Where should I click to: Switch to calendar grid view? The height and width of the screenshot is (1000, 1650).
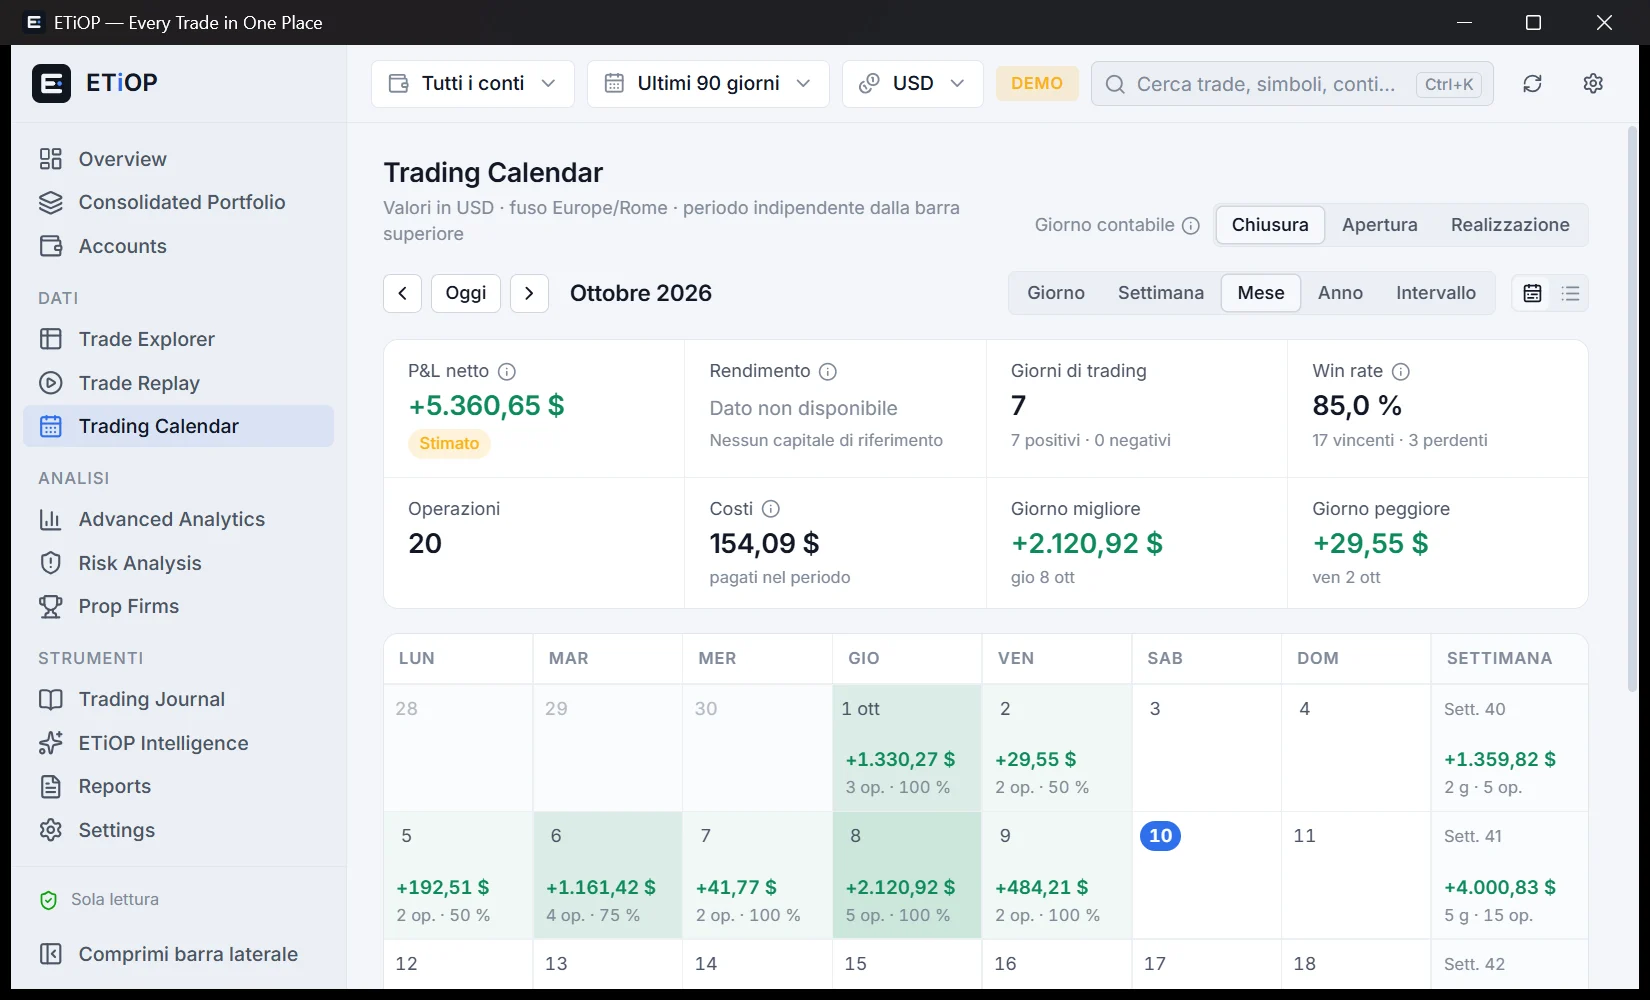1532,293
